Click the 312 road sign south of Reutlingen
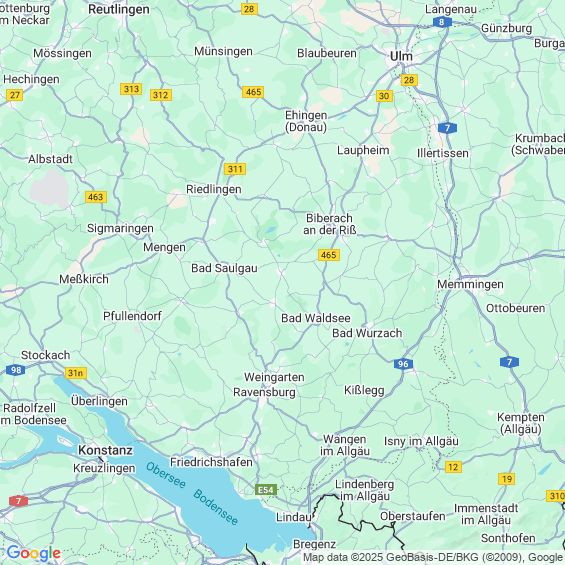 [161, 95]
